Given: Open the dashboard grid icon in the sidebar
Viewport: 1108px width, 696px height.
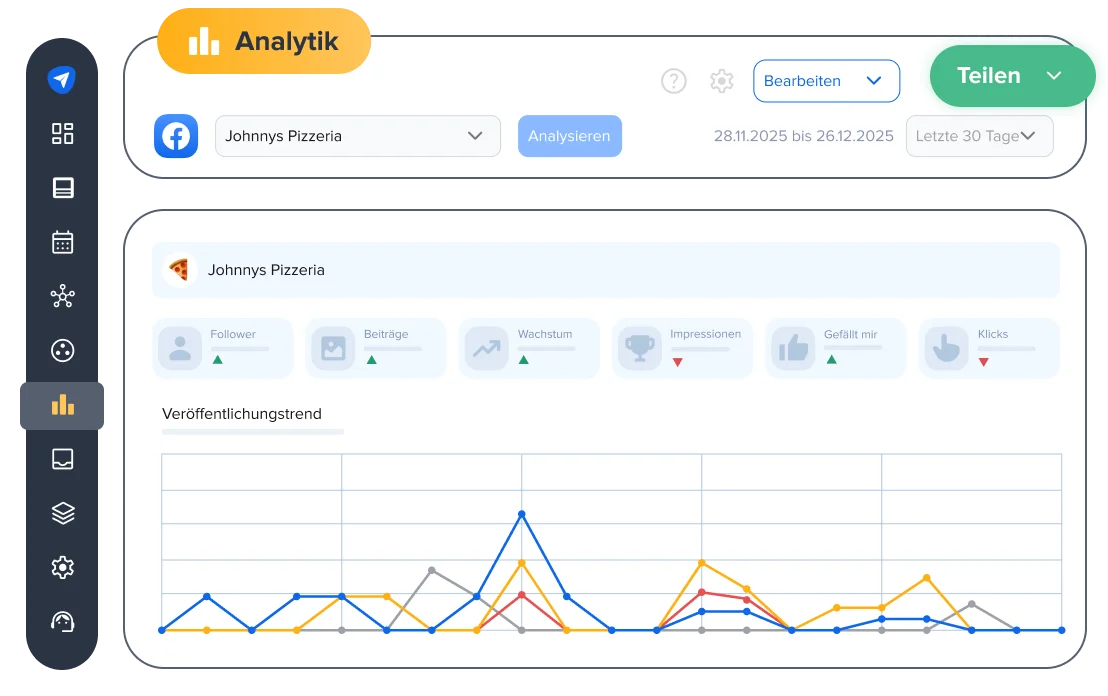Looking at the screenshot, I should pyautogui.click(x=62, y=133).
